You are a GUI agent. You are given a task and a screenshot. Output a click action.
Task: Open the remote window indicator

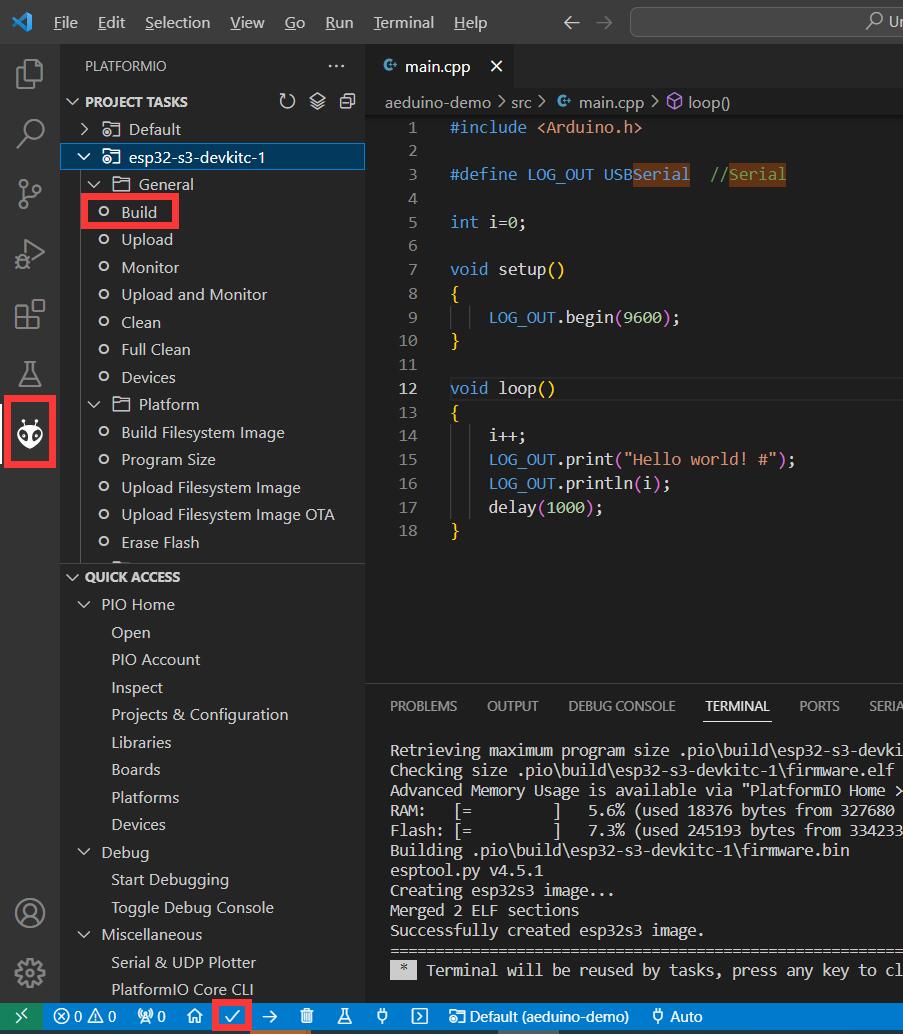point(21,1016)
